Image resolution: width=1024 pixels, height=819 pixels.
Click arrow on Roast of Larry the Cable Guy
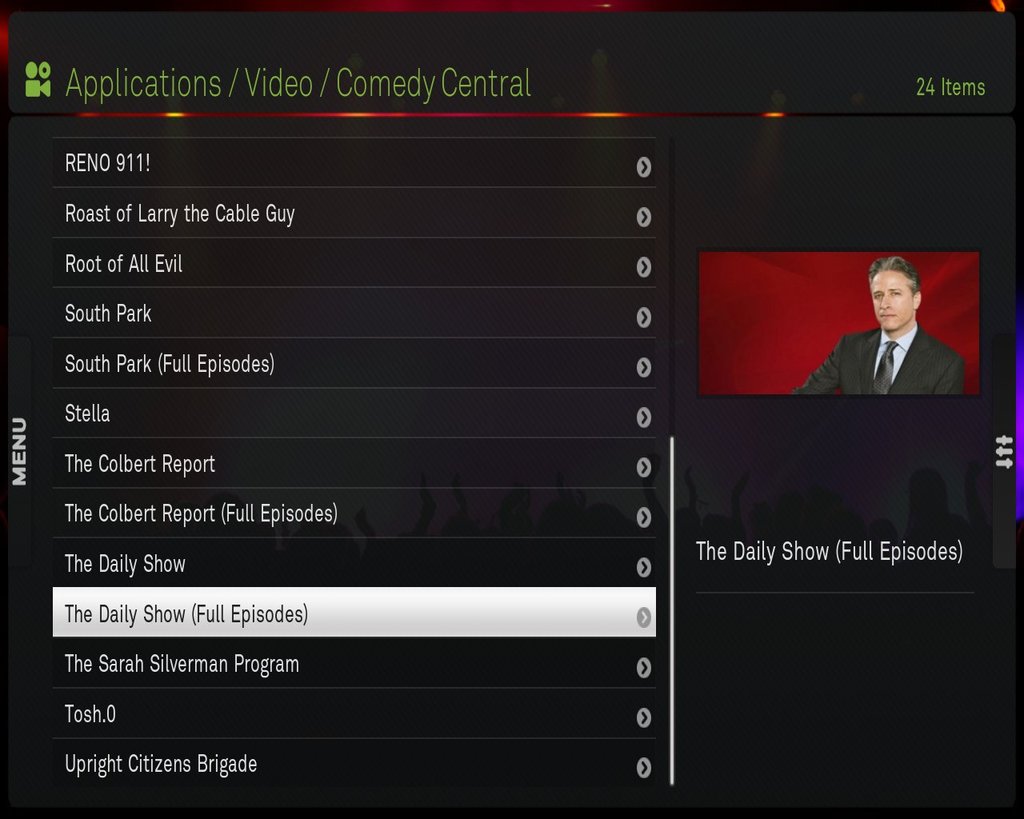pos(644,217)
